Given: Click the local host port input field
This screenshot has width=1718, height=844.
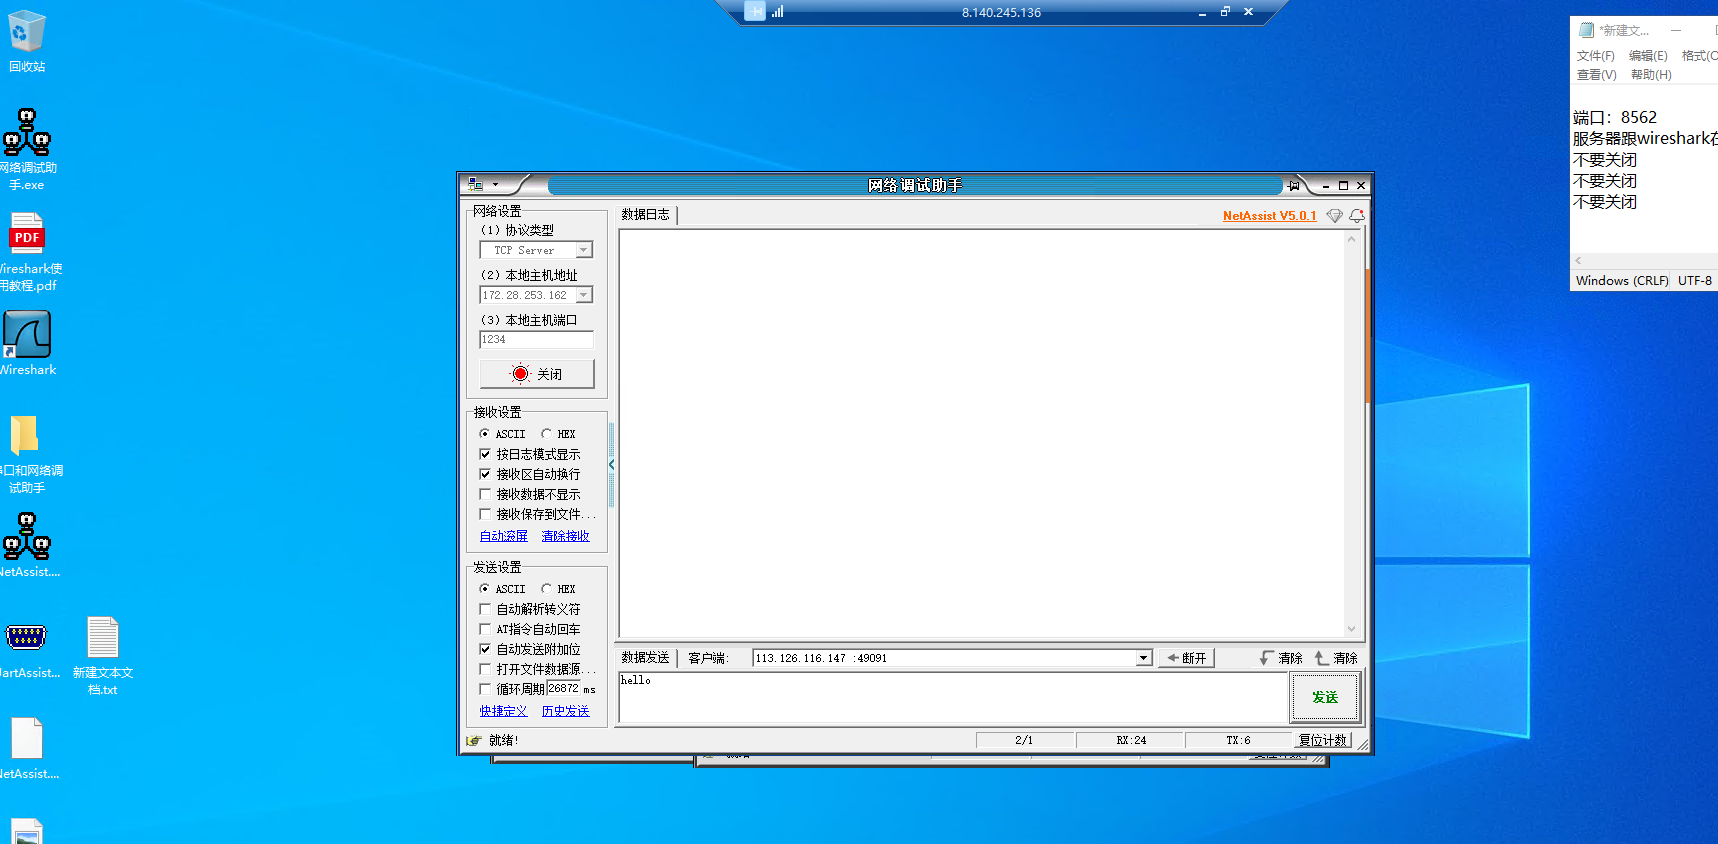Looking at the screenshot, I should pos(536,340).
